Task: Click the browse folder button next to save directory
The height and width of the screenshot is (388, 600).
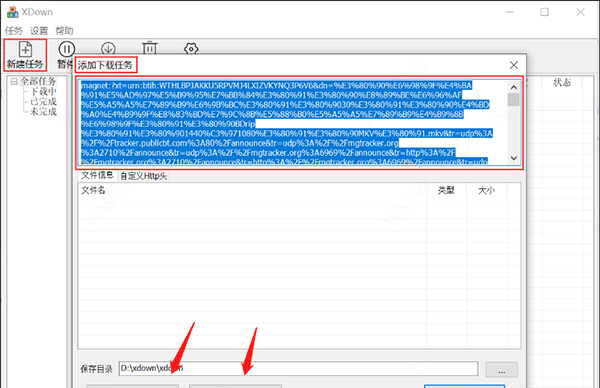Action: (x=501, y=370)
